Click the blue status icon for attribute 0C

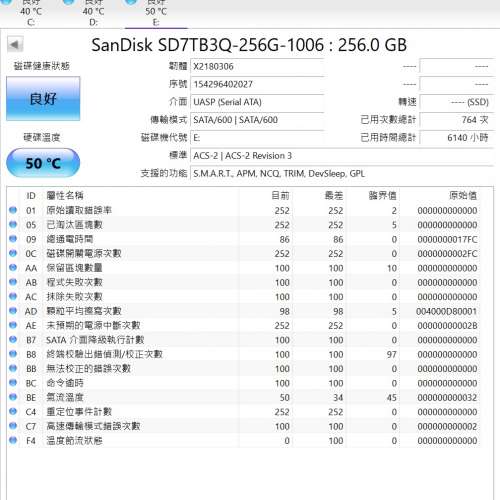(13, 253)
